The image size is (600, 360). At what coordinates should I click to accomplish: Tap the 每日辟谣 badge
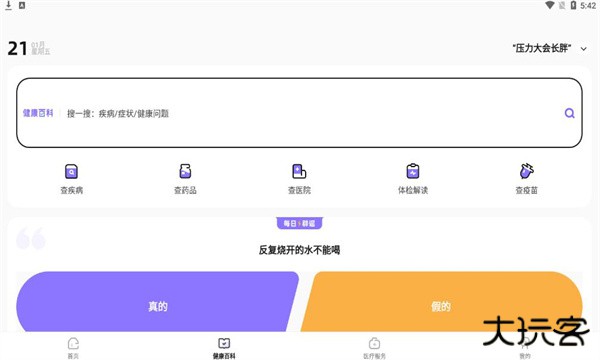pyautogui.click(x=299, y=223)
